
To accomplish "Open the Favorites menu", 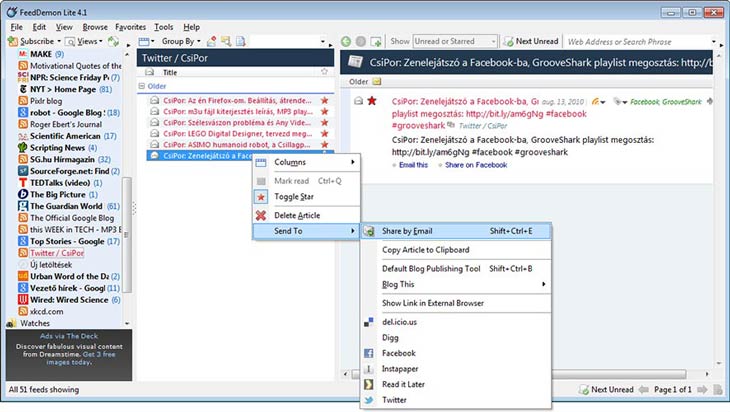I will pos(129,26).
